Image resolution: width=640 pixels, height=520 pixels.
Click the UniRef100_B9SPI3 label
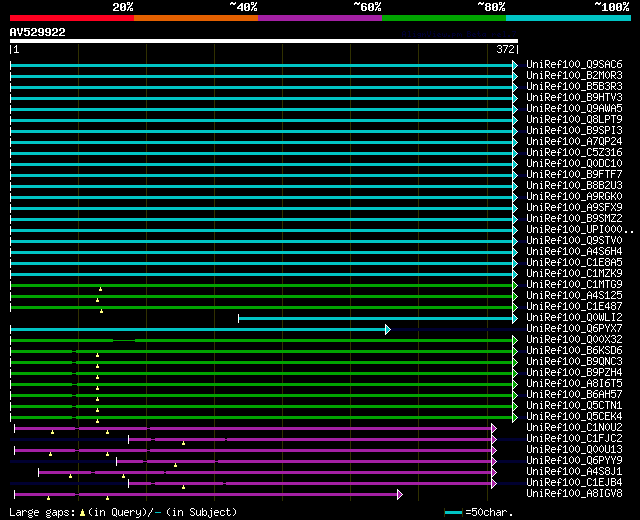point(574,131)
